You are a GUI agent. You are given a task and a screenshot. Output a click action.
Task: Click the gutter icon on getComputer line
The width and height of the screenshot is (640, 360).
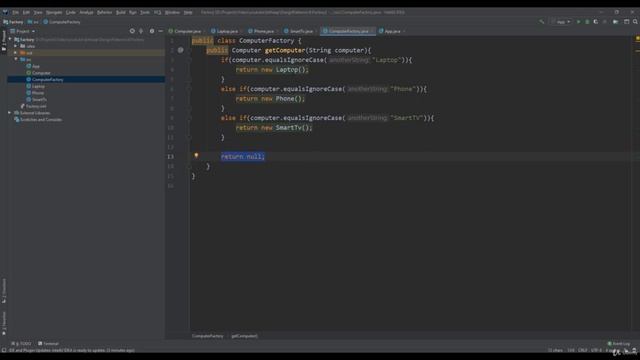pyautogui.click(x=180, y=50)
